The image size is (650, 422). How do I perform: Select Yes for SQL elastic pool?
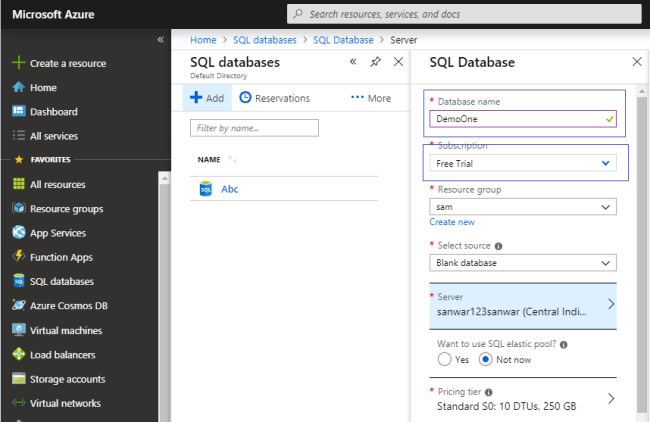(444, 359)
